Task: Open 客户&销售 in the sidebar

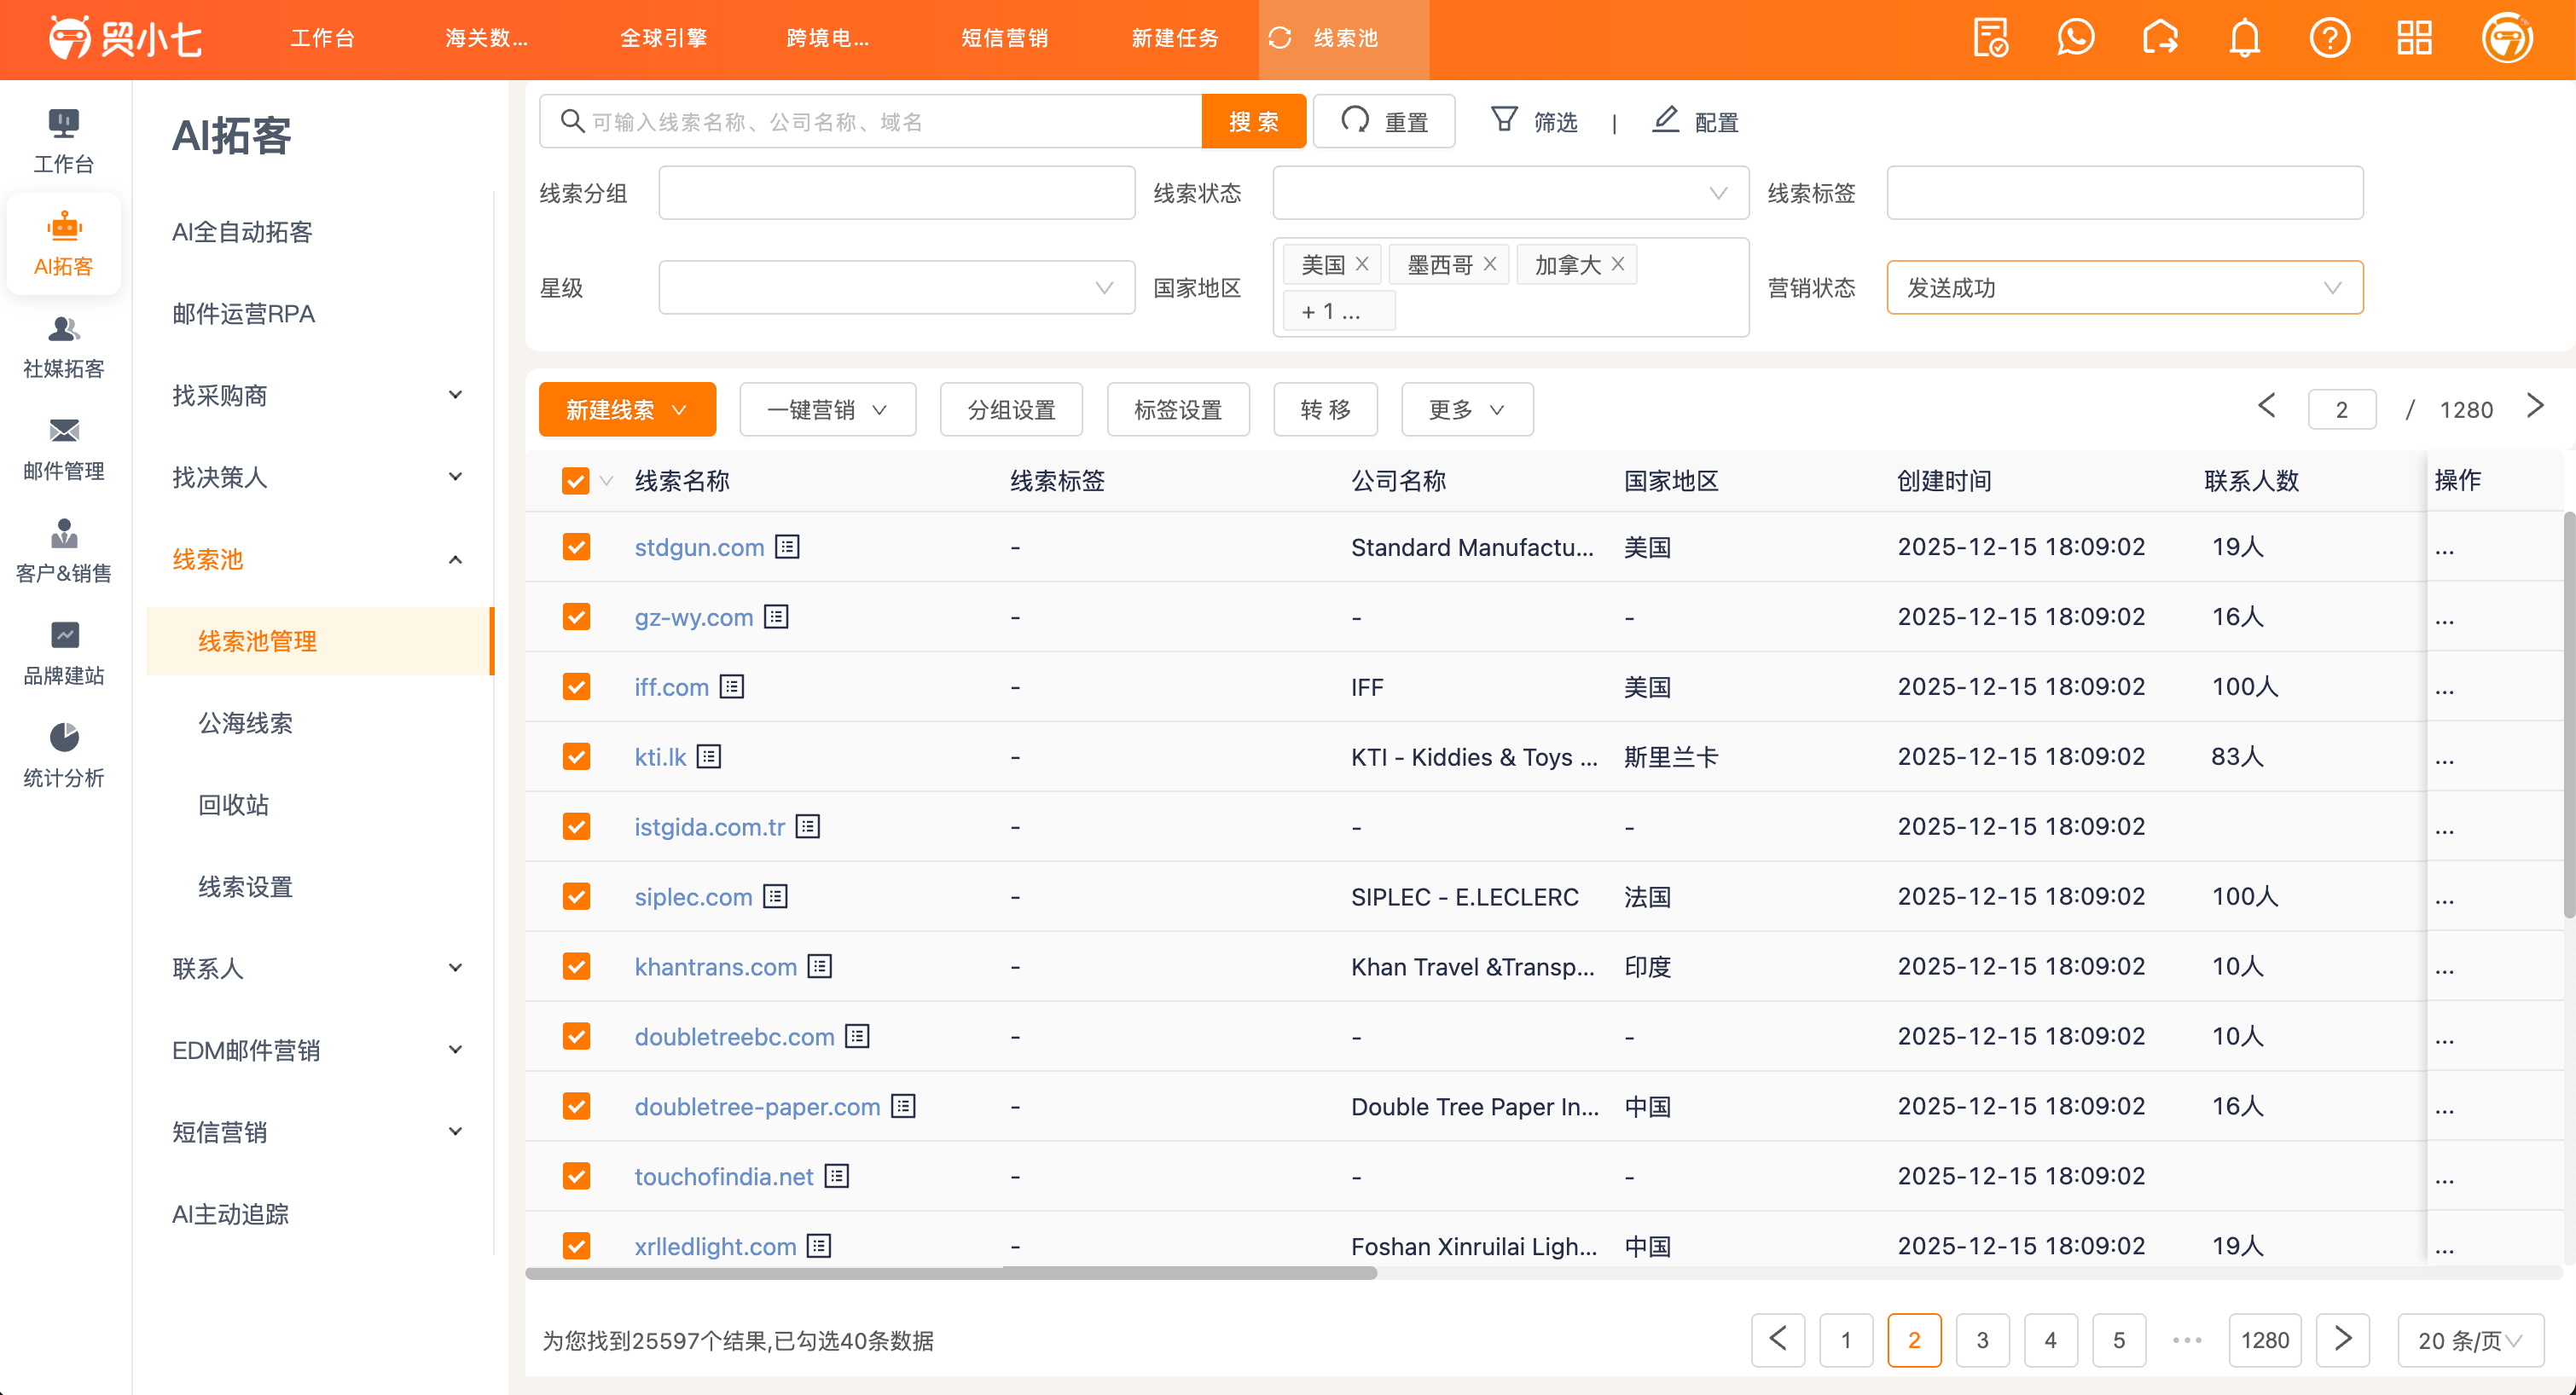Action: [64, 551]
